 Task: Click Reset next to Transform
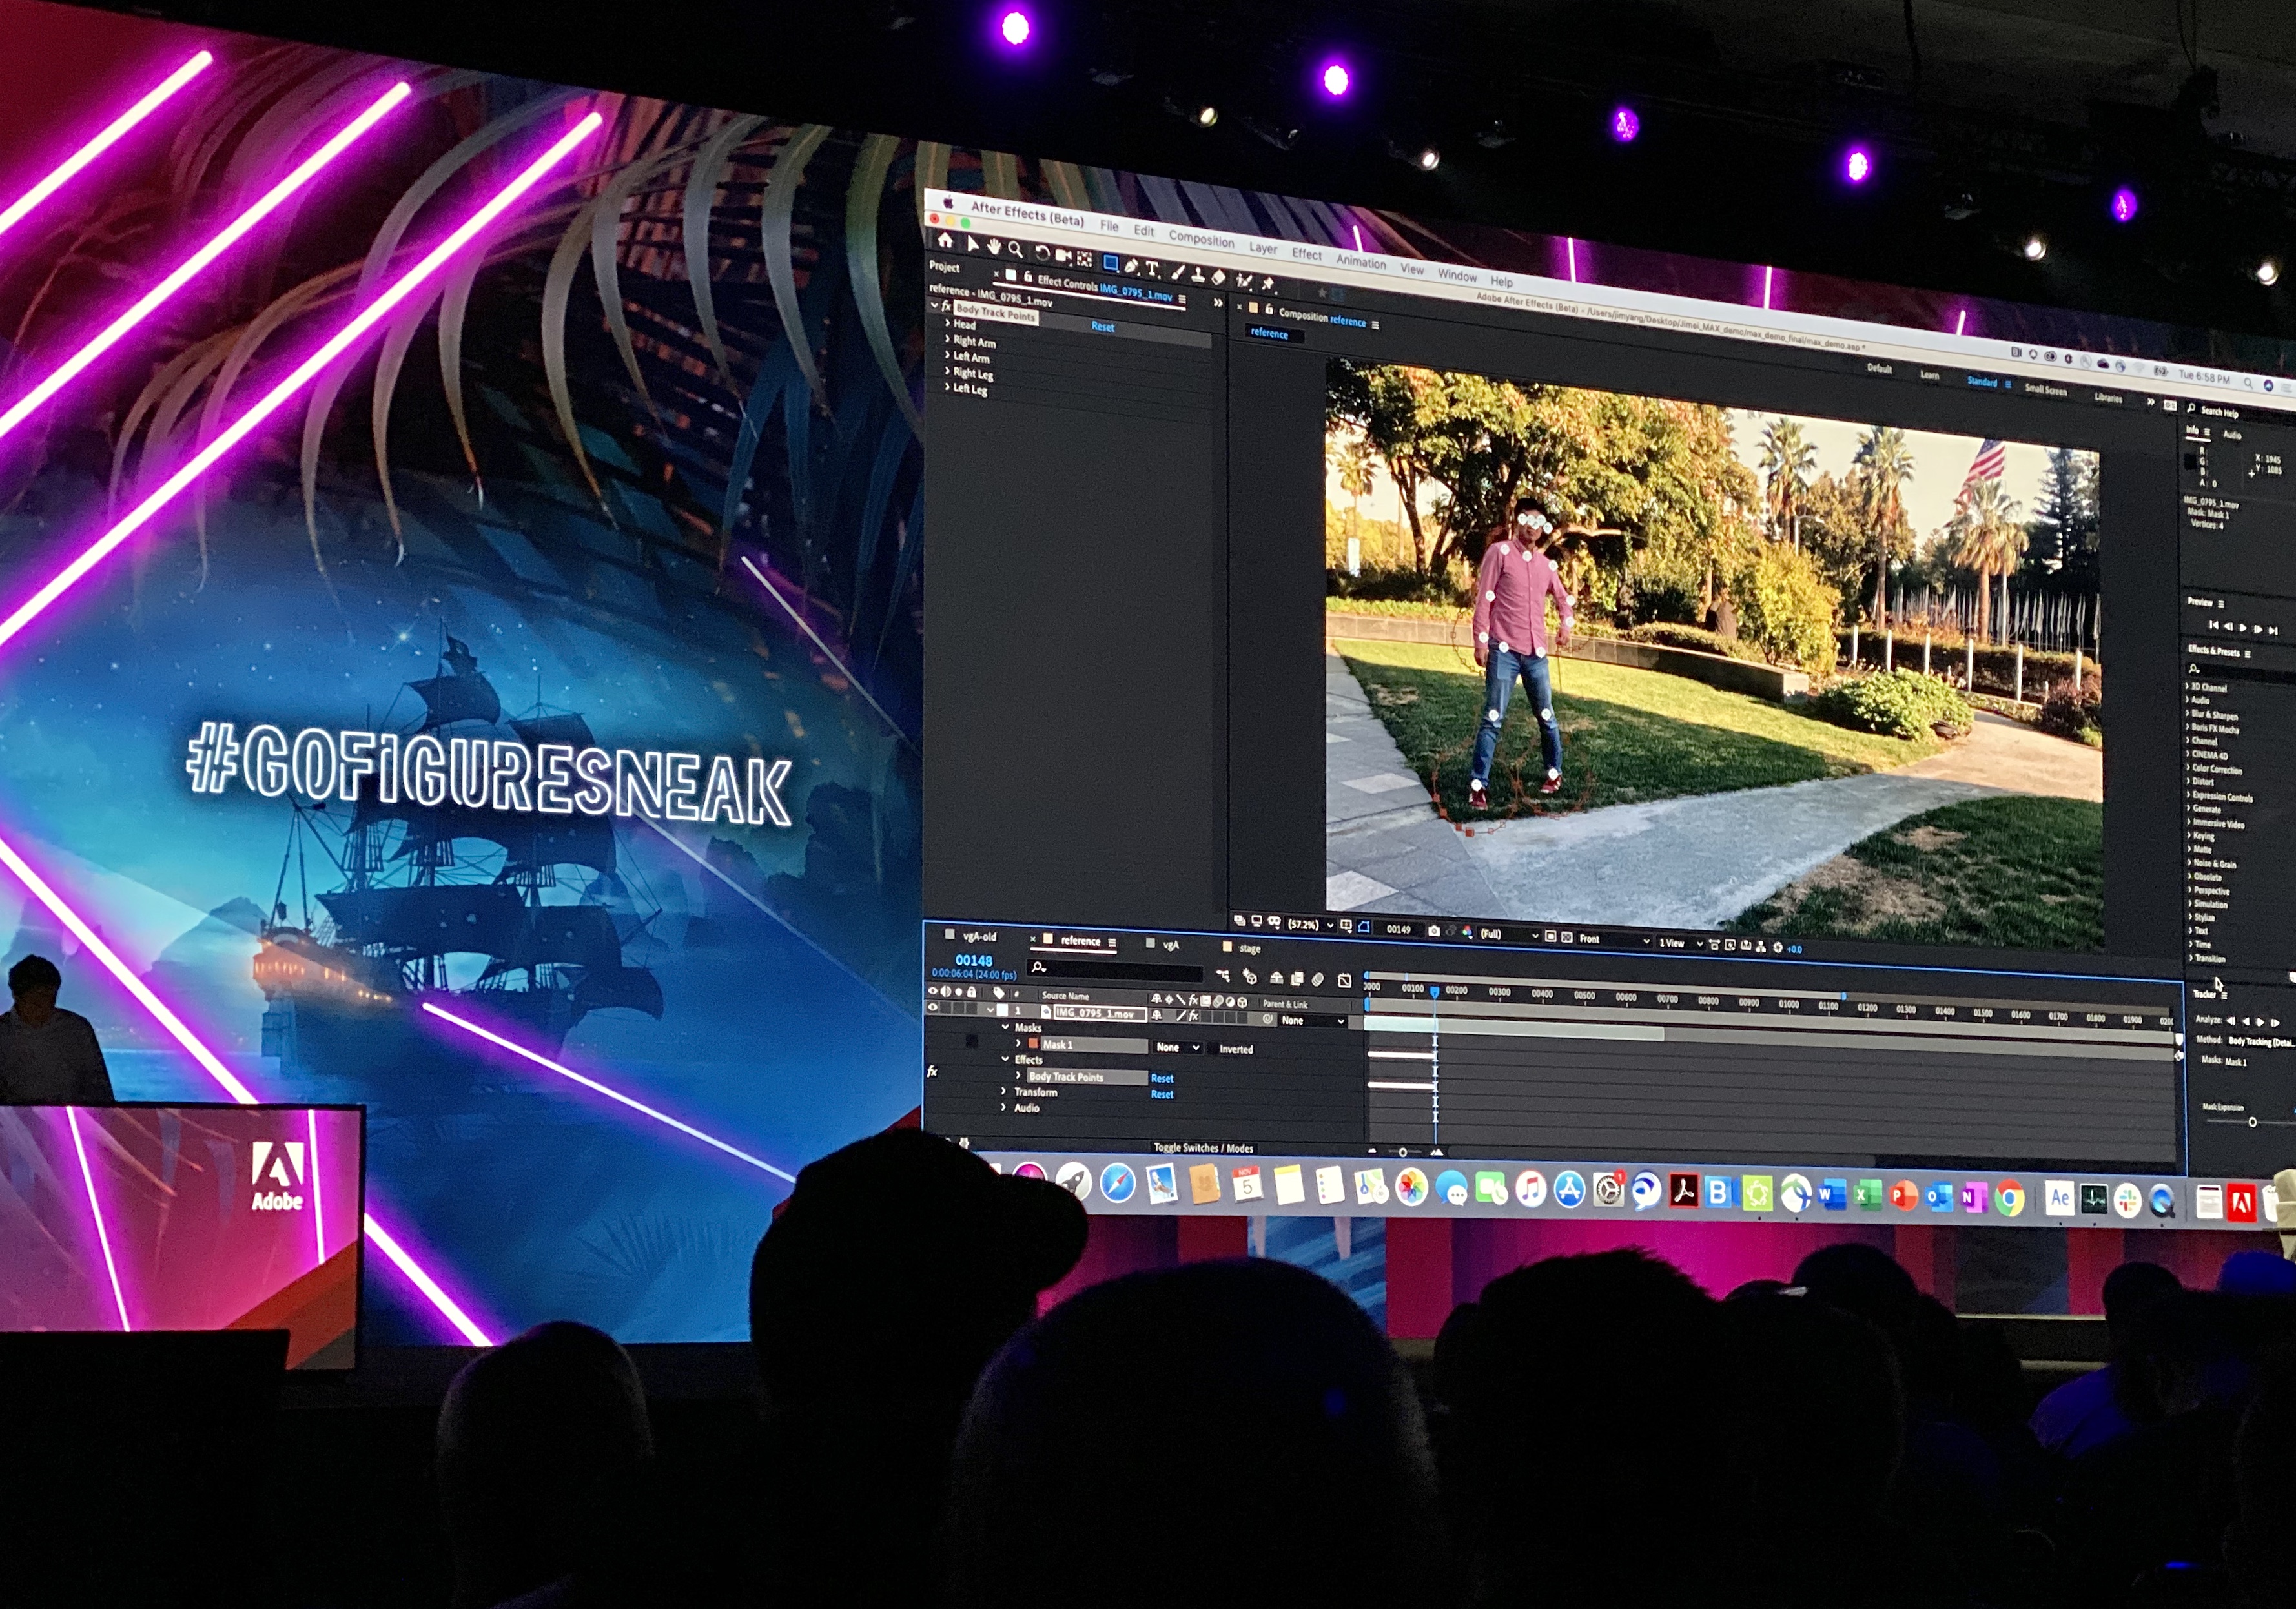(1162, 1095)
